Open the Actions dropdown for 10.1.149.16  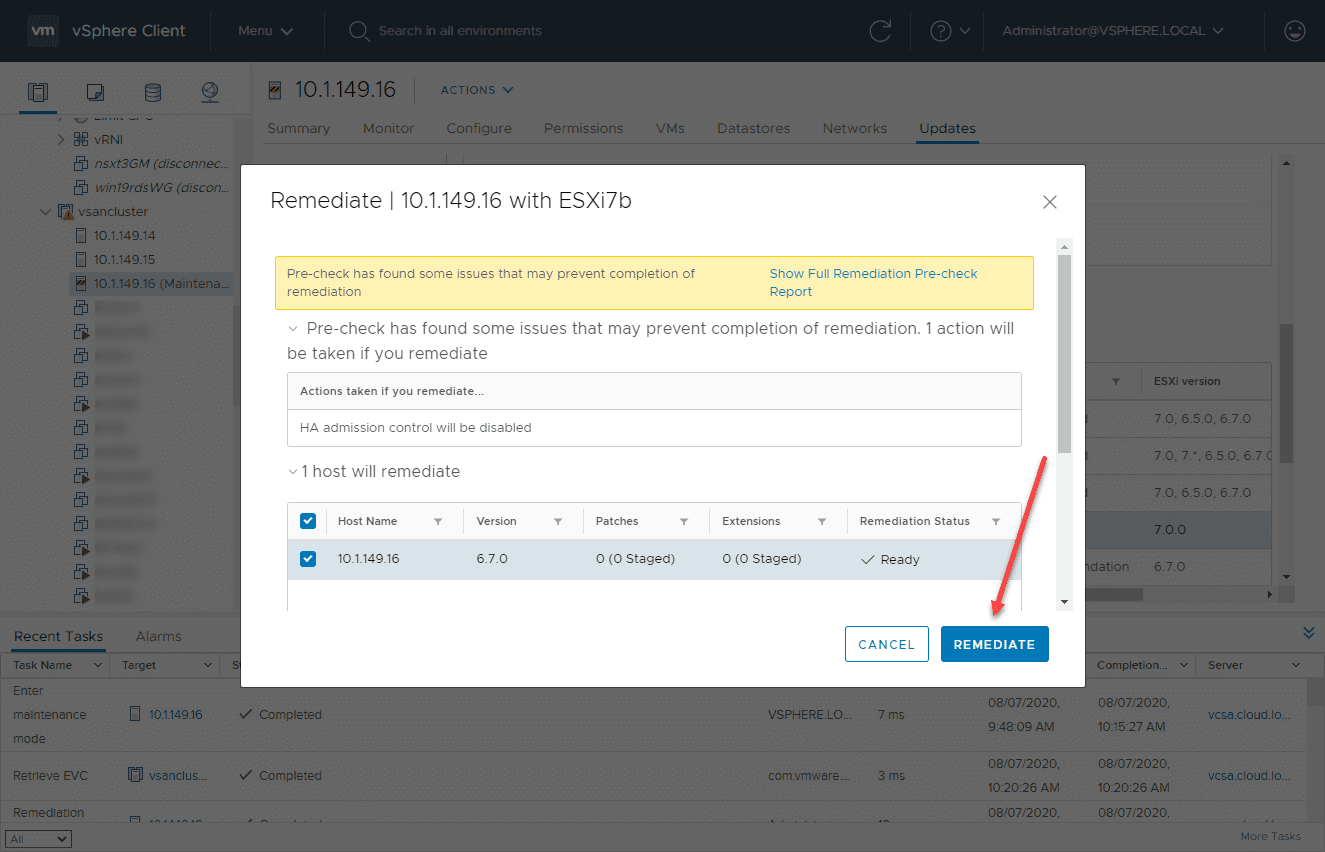click(x=475, y=89)
